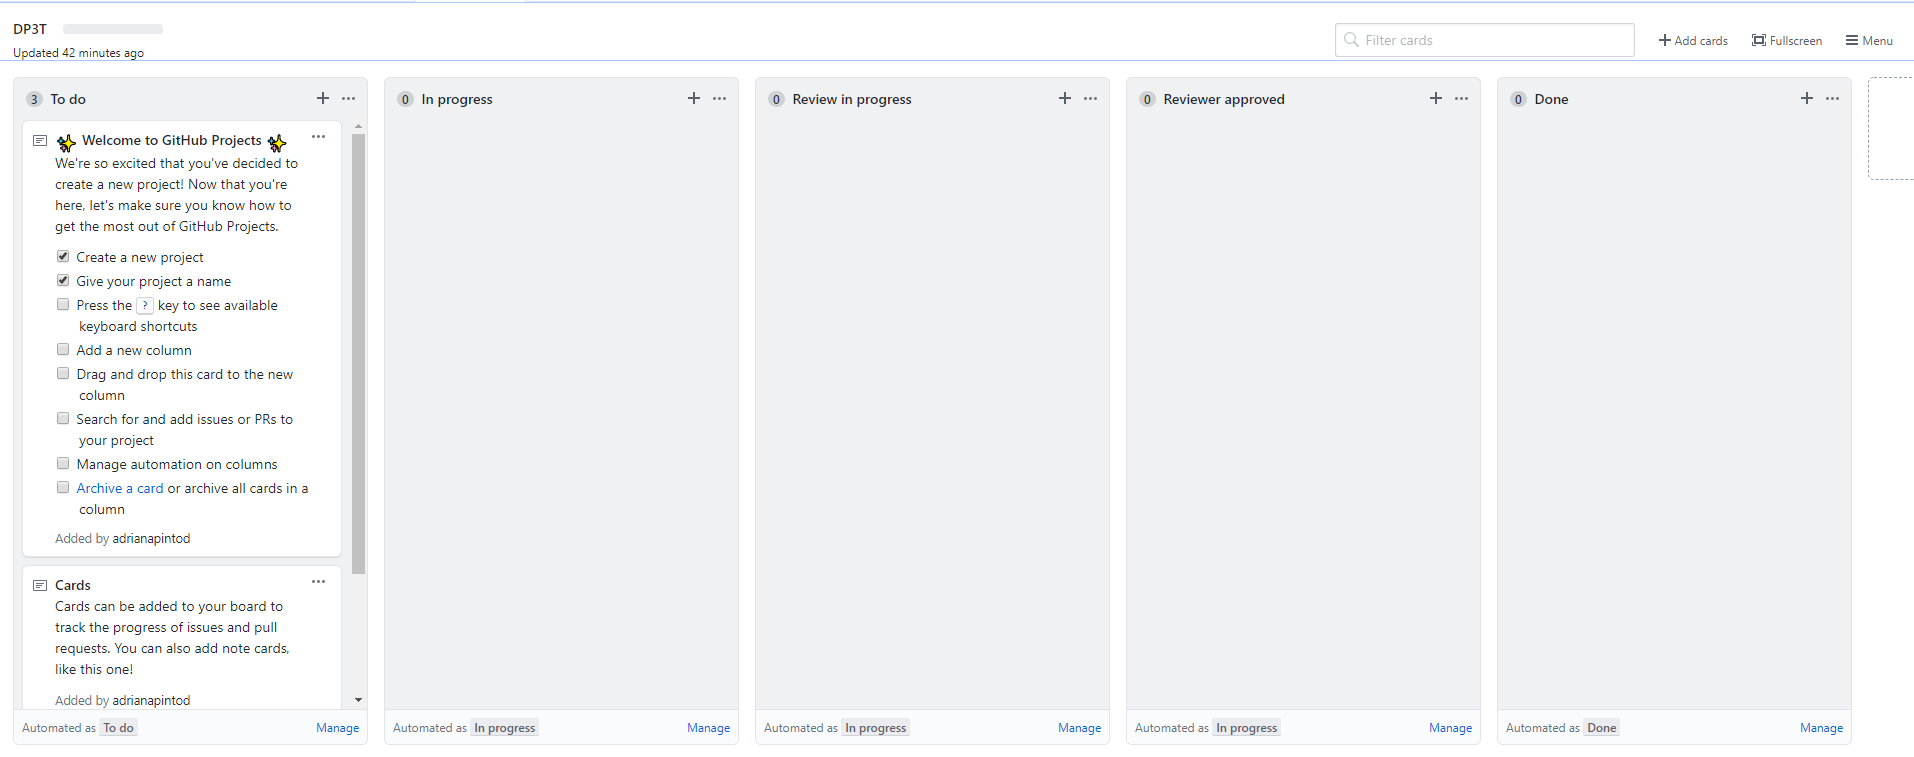The width and height of the screenshot is (1914, 757).
Task: Open the To do column options menu
Action: pyautogui.click(x=348, y=98)
